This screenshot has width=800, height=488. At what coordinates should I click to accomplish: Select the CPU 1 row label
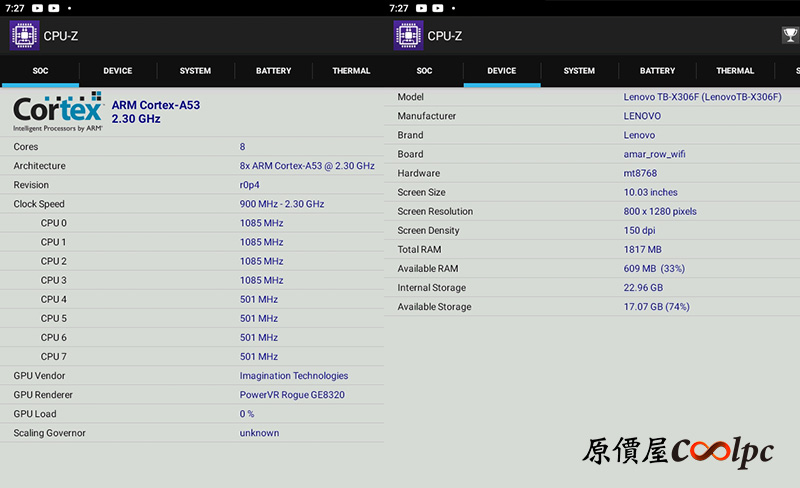[54, 242]
